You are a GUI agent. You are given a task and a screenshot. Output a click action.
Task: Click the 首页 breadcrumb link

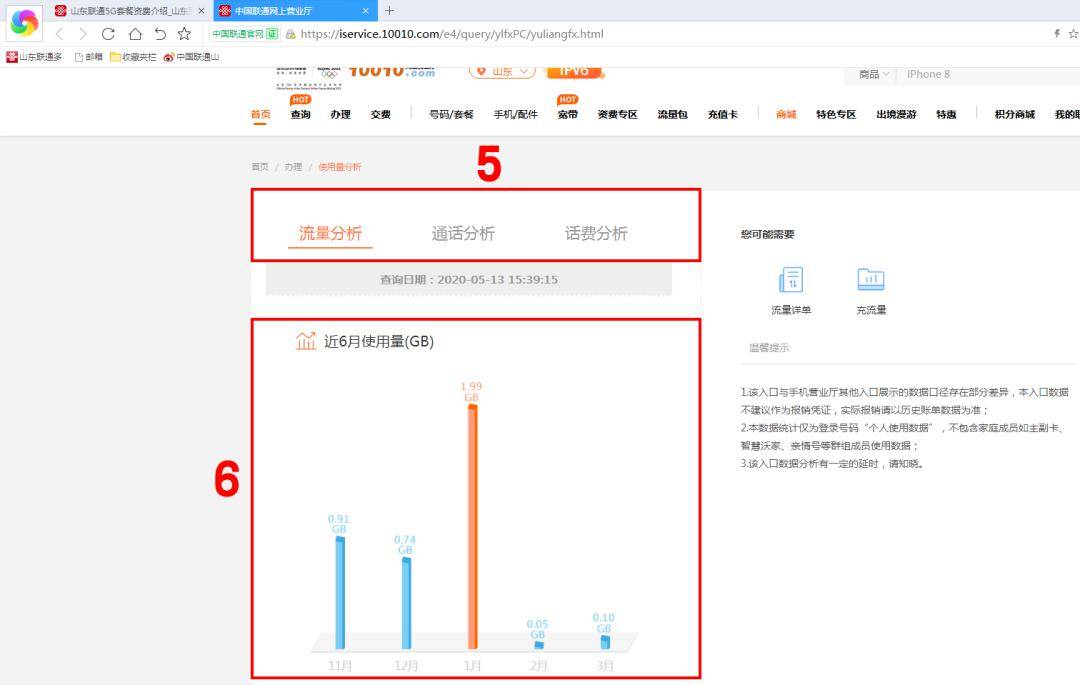coord(260,167)
